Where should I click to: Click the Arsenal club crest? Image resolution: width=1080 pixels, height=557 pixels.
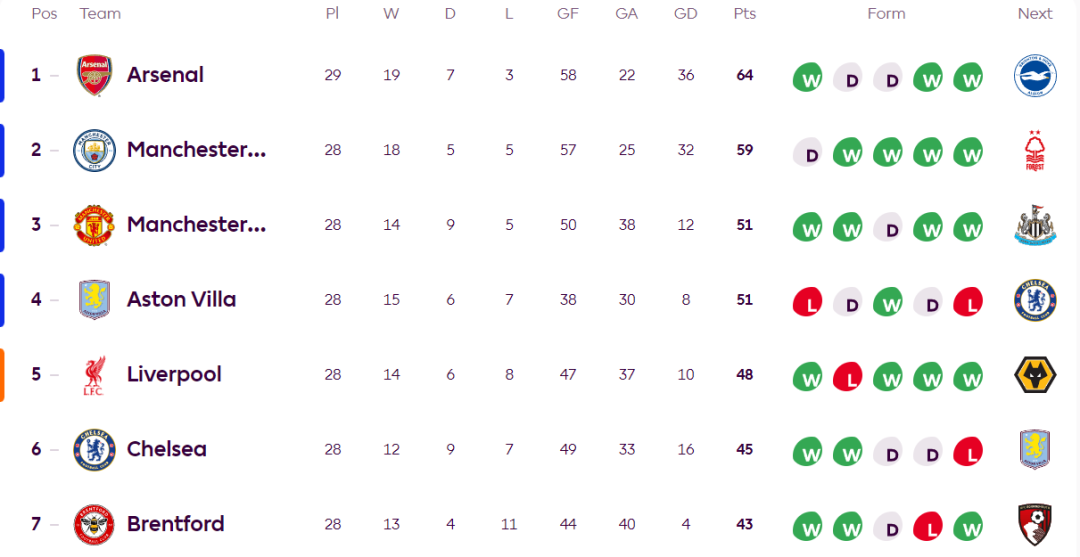(95, 75)
